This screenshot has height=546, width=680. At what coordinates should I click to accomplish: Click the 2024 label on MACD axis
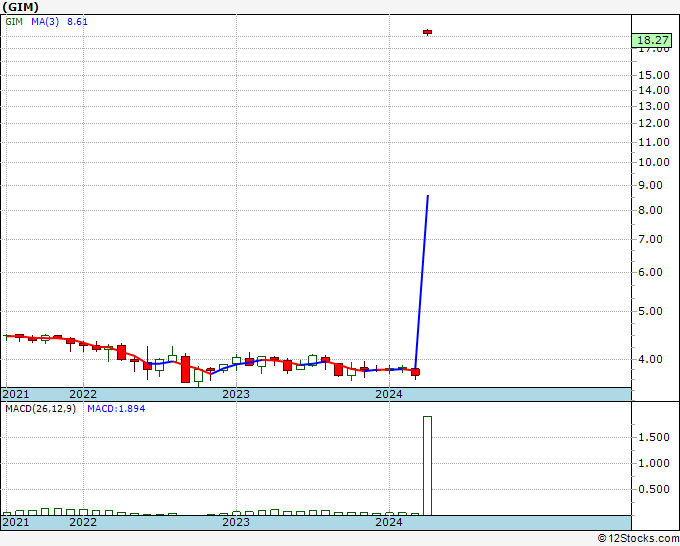click(x=389, y=522)
